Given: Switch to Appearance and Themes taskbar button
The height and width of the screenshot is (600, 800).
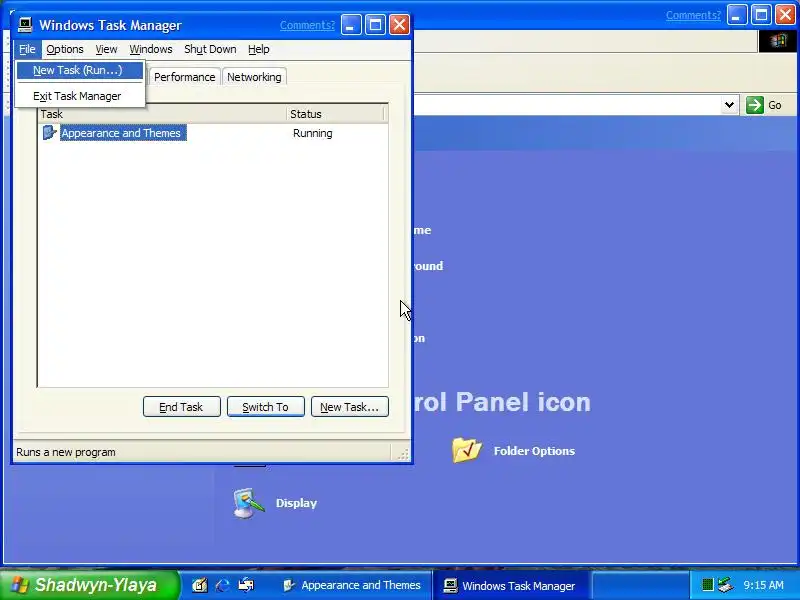Looking at the screenshot, I should coord(353,585).
